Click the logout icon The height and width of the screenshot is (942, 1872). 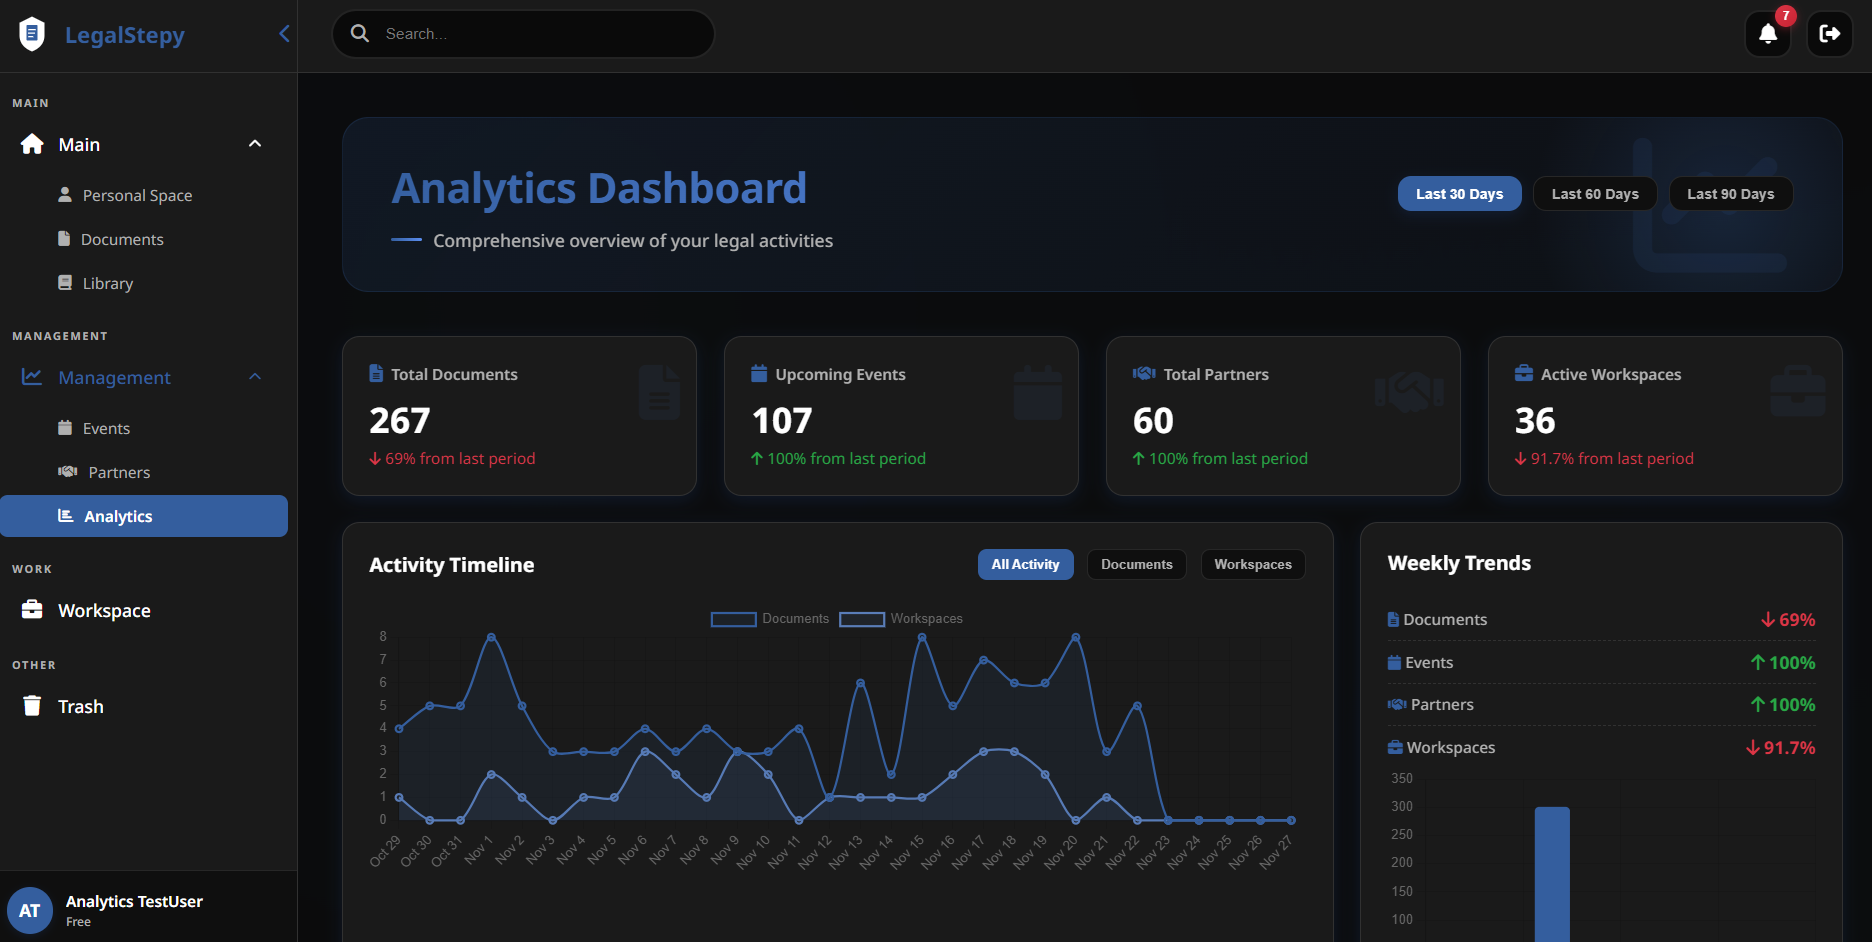coord(1830,33)
